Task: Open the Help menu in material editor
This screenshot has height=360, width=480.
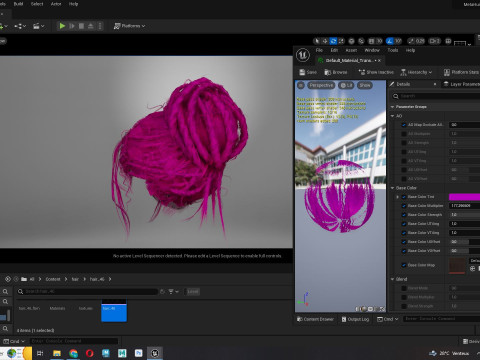Action: coord(410,50)
